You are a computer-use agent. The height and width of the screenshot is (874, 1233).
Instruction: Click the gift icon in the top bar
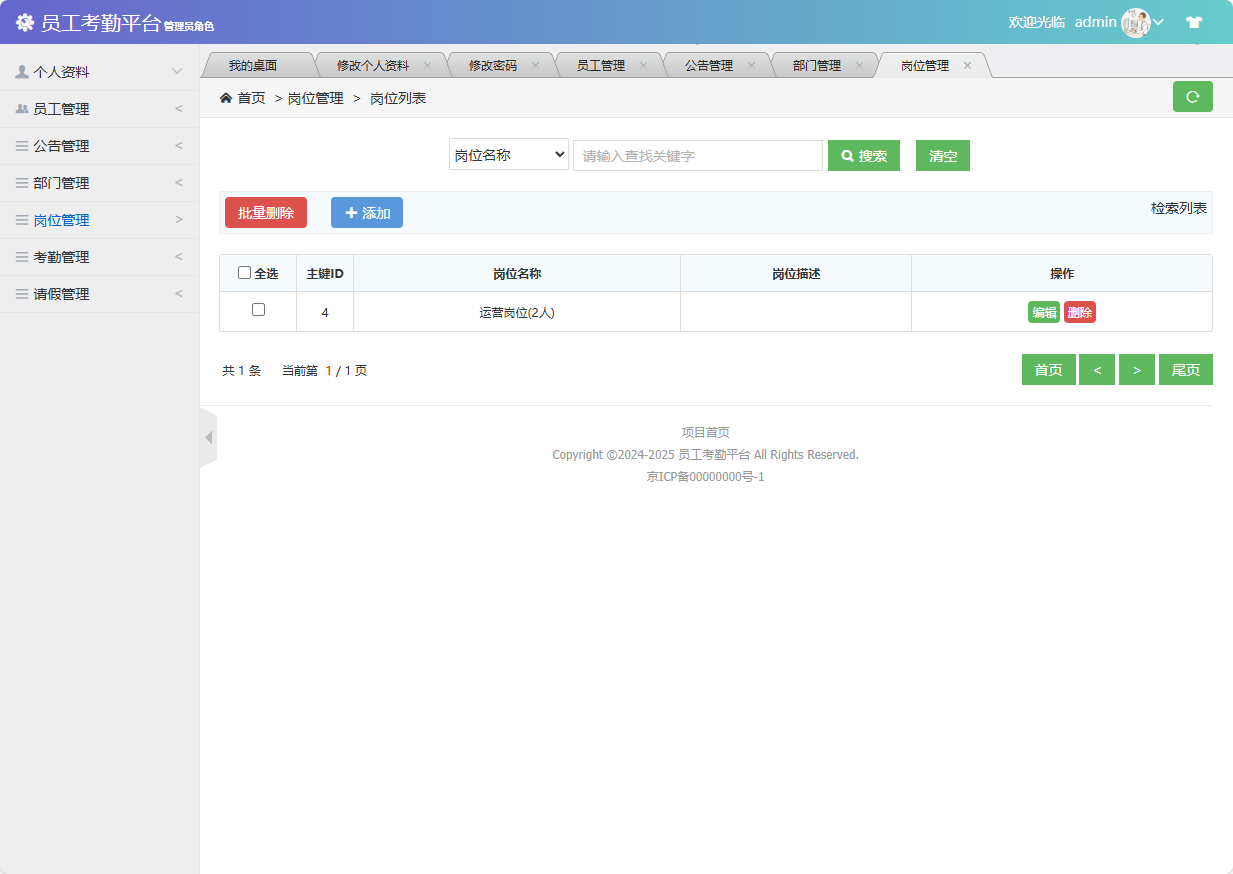(x=1194, y=21)
